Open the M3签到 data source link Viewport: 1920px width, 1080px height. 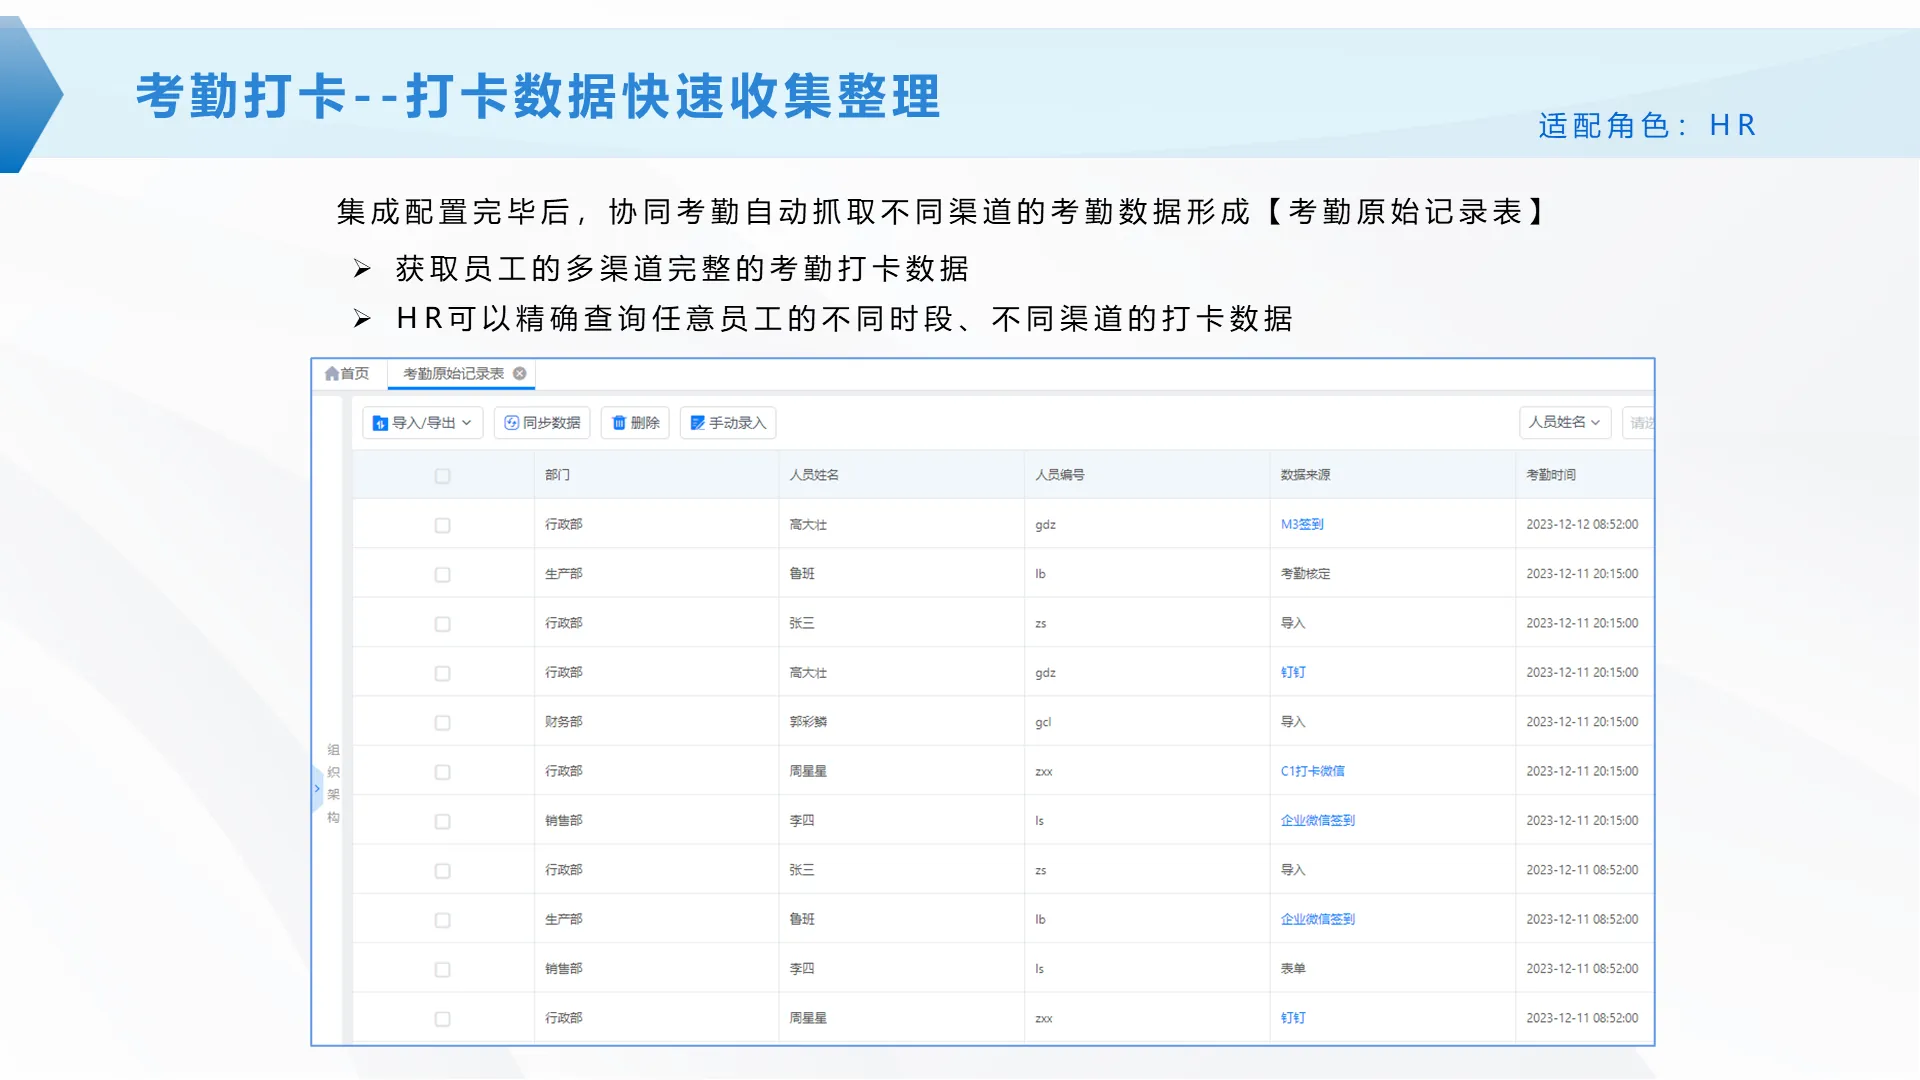click(1302, 524)
